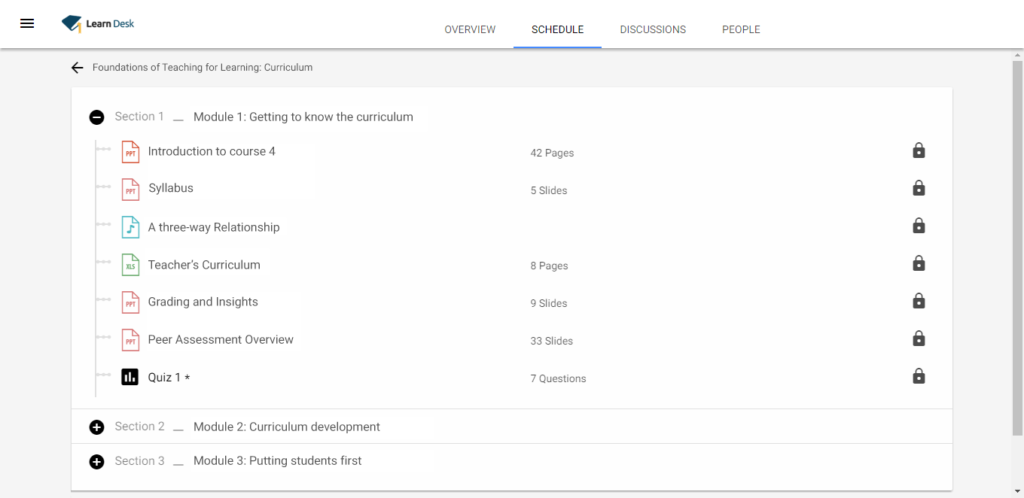Expand Section 2 Curriculum development

(x=97, y=427)
